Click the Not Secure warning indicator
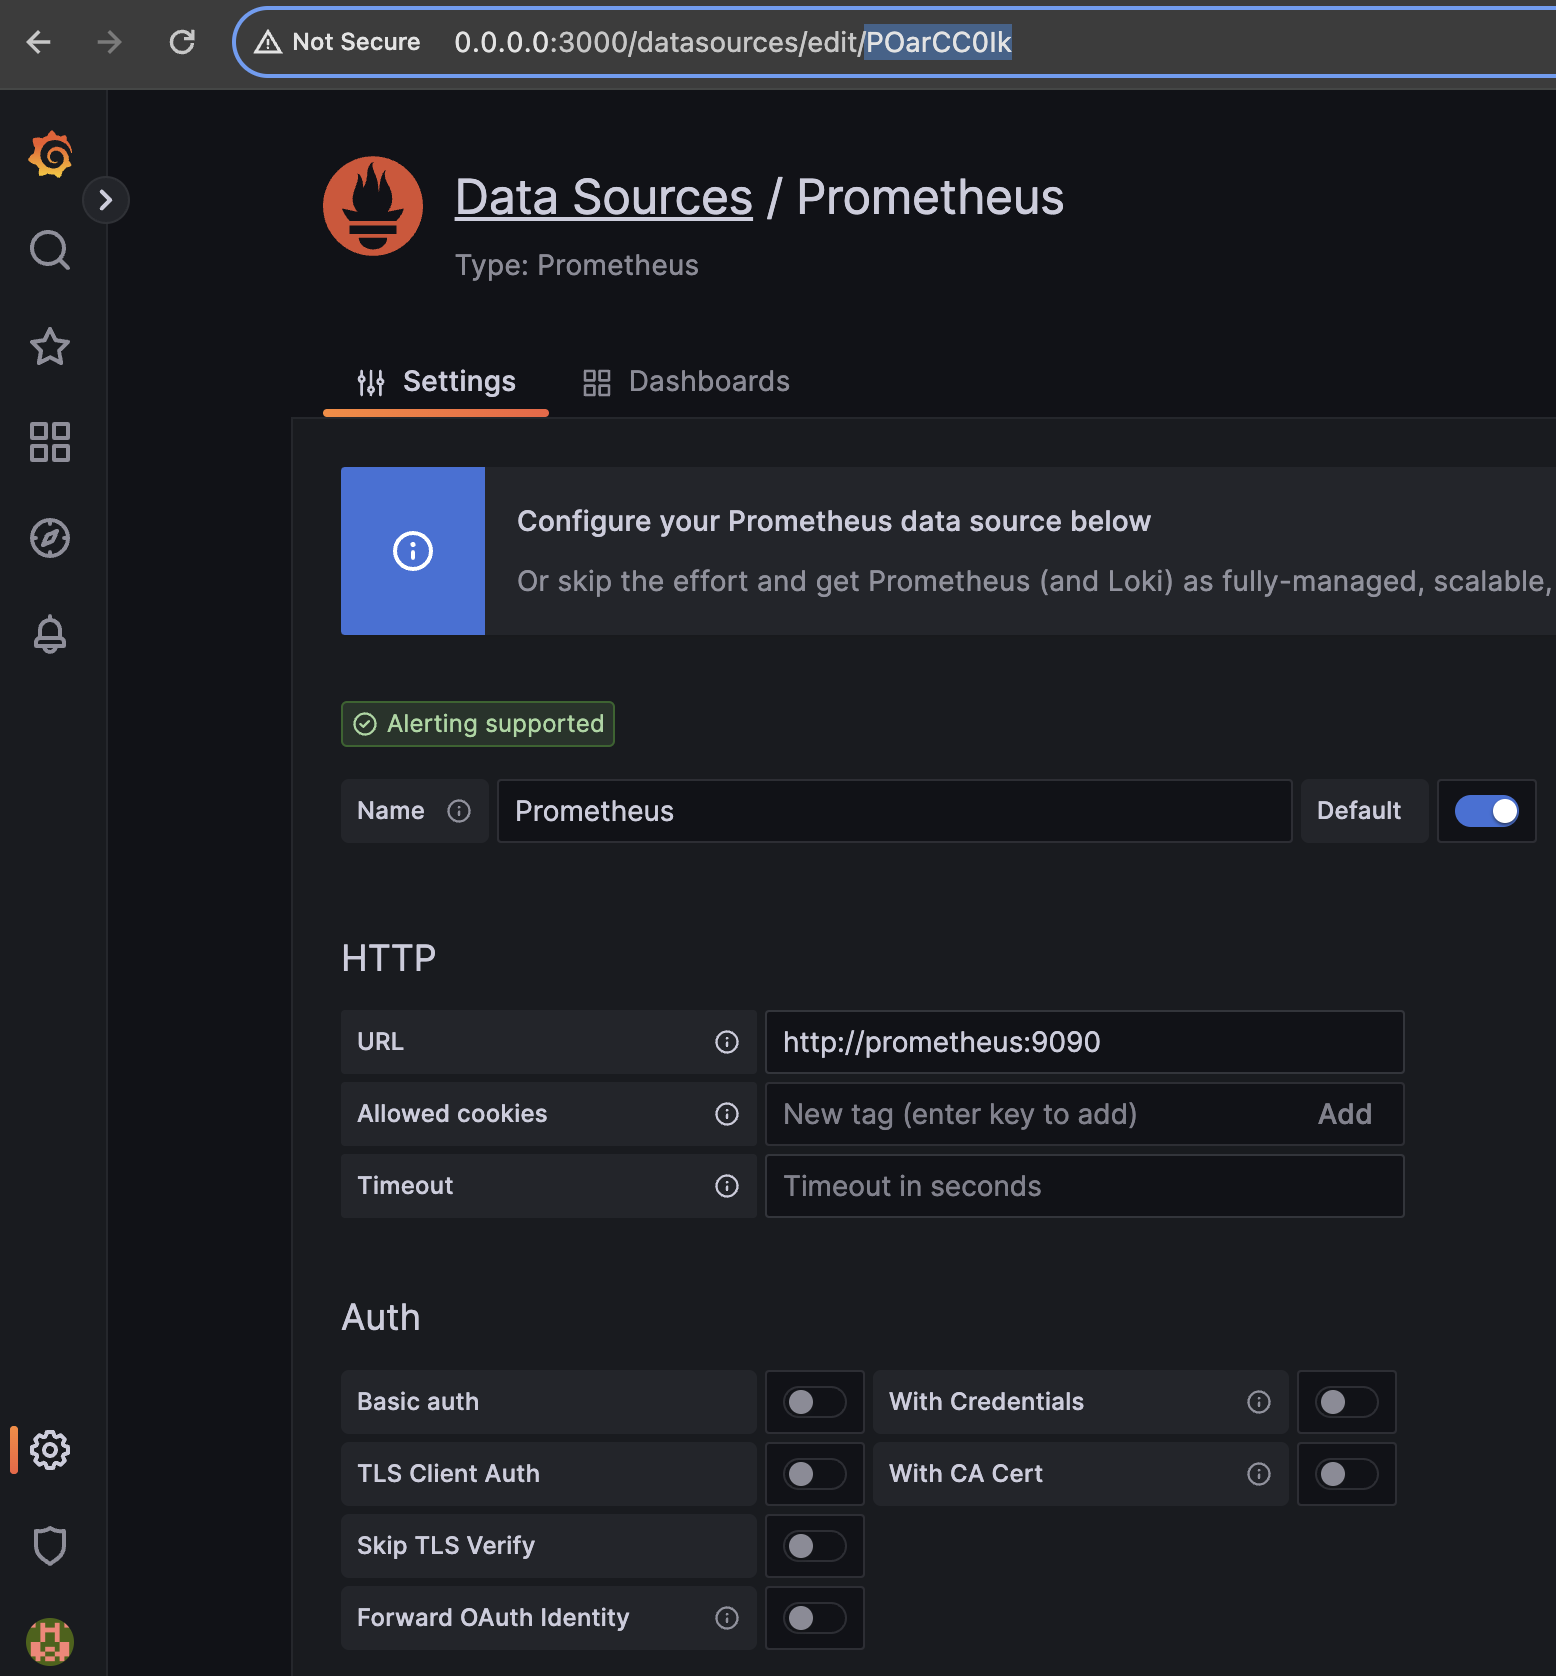Image resolution: width=1556 pixels, height=1676 pixels. click(x=337, y=42)
